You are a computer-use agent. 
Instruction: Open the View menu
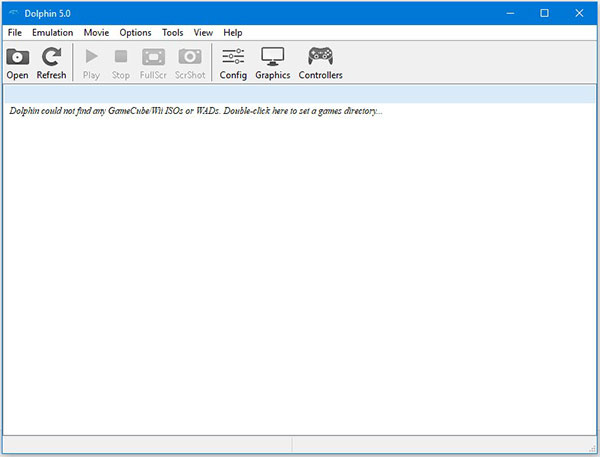203,33
